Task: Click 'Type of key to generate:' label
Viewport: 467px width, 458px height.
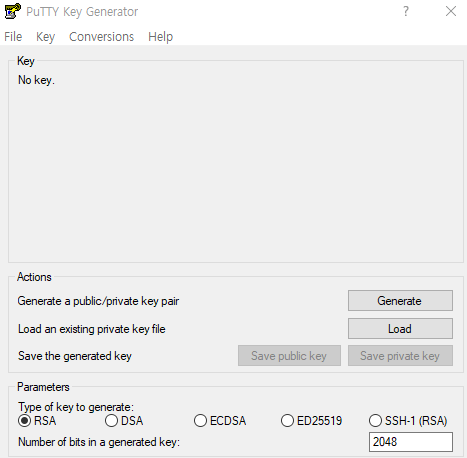Action: point(76,407)
